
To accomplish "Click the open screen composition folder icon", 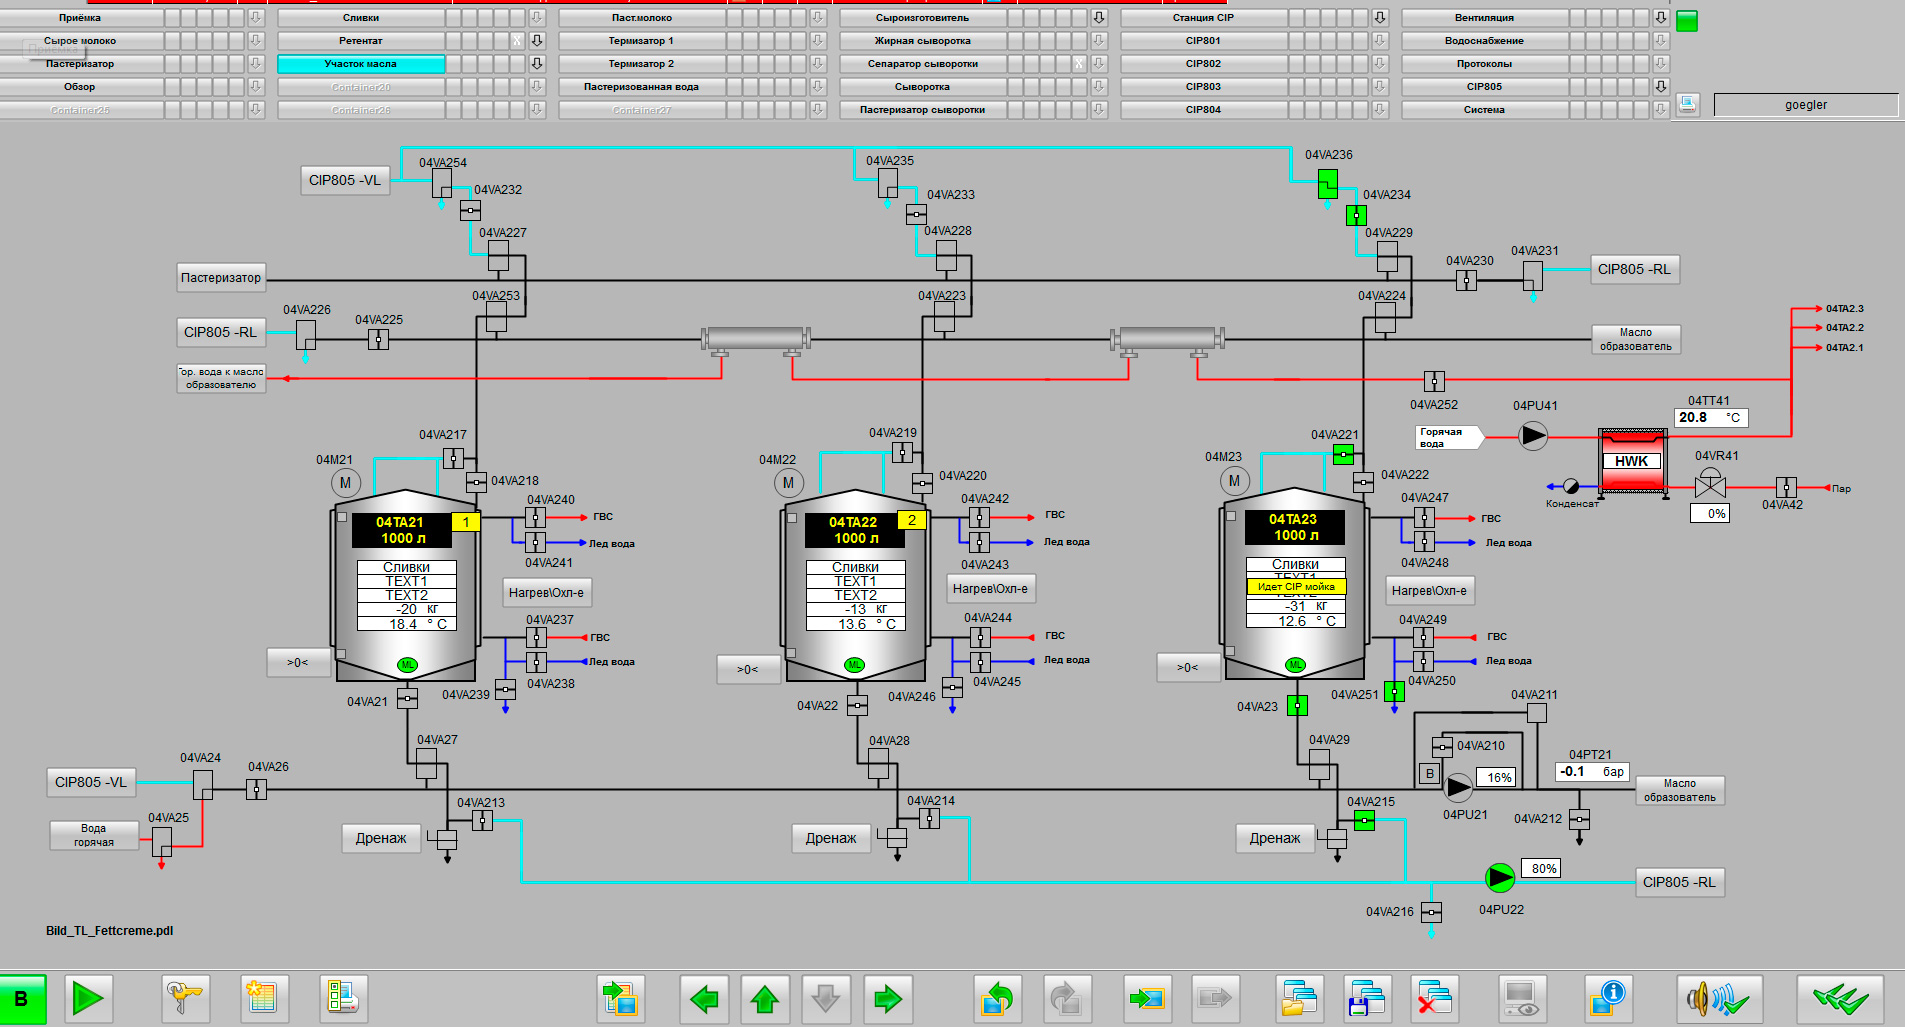I will coord(1300,998).
